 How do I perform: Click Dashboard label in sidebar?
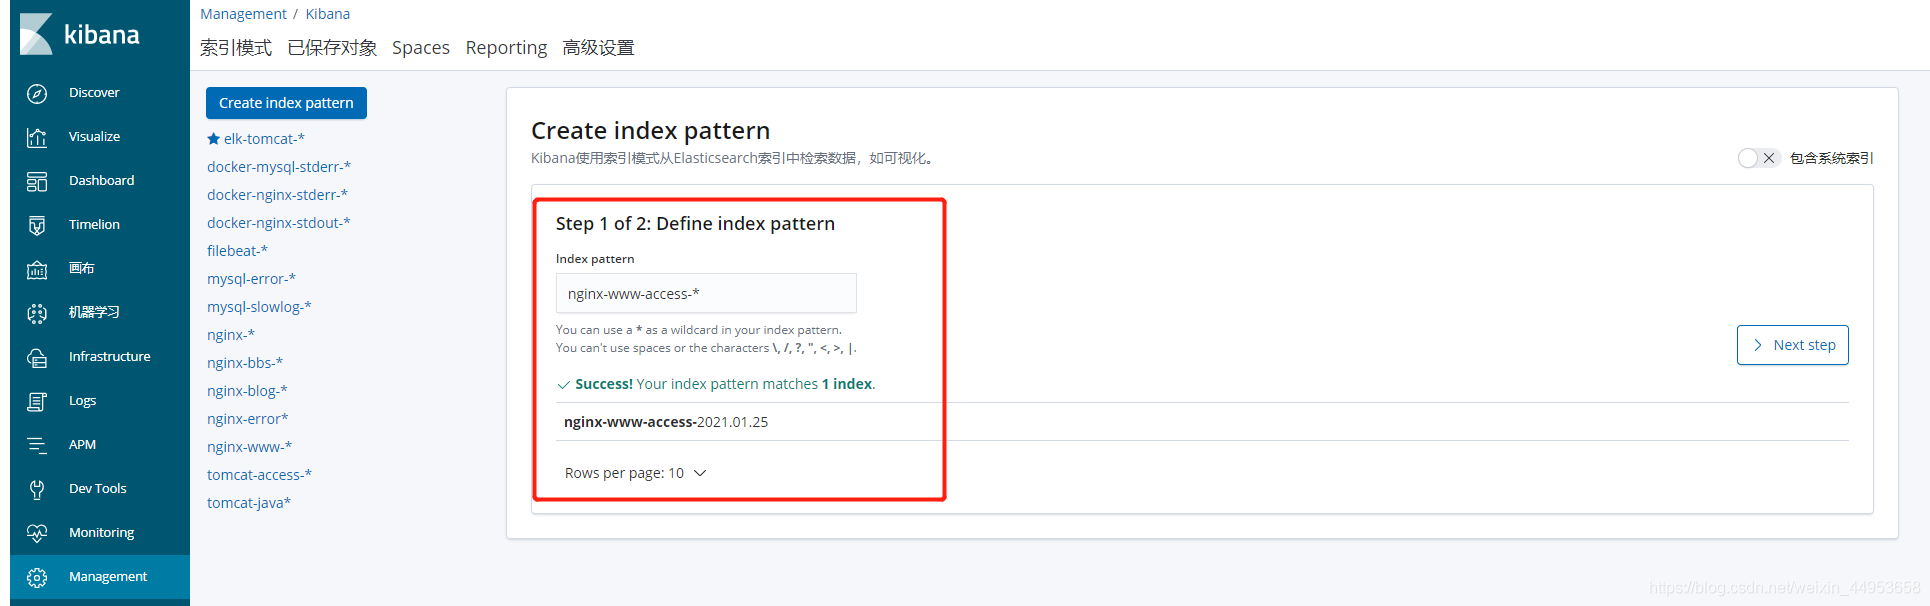(101, 181)
